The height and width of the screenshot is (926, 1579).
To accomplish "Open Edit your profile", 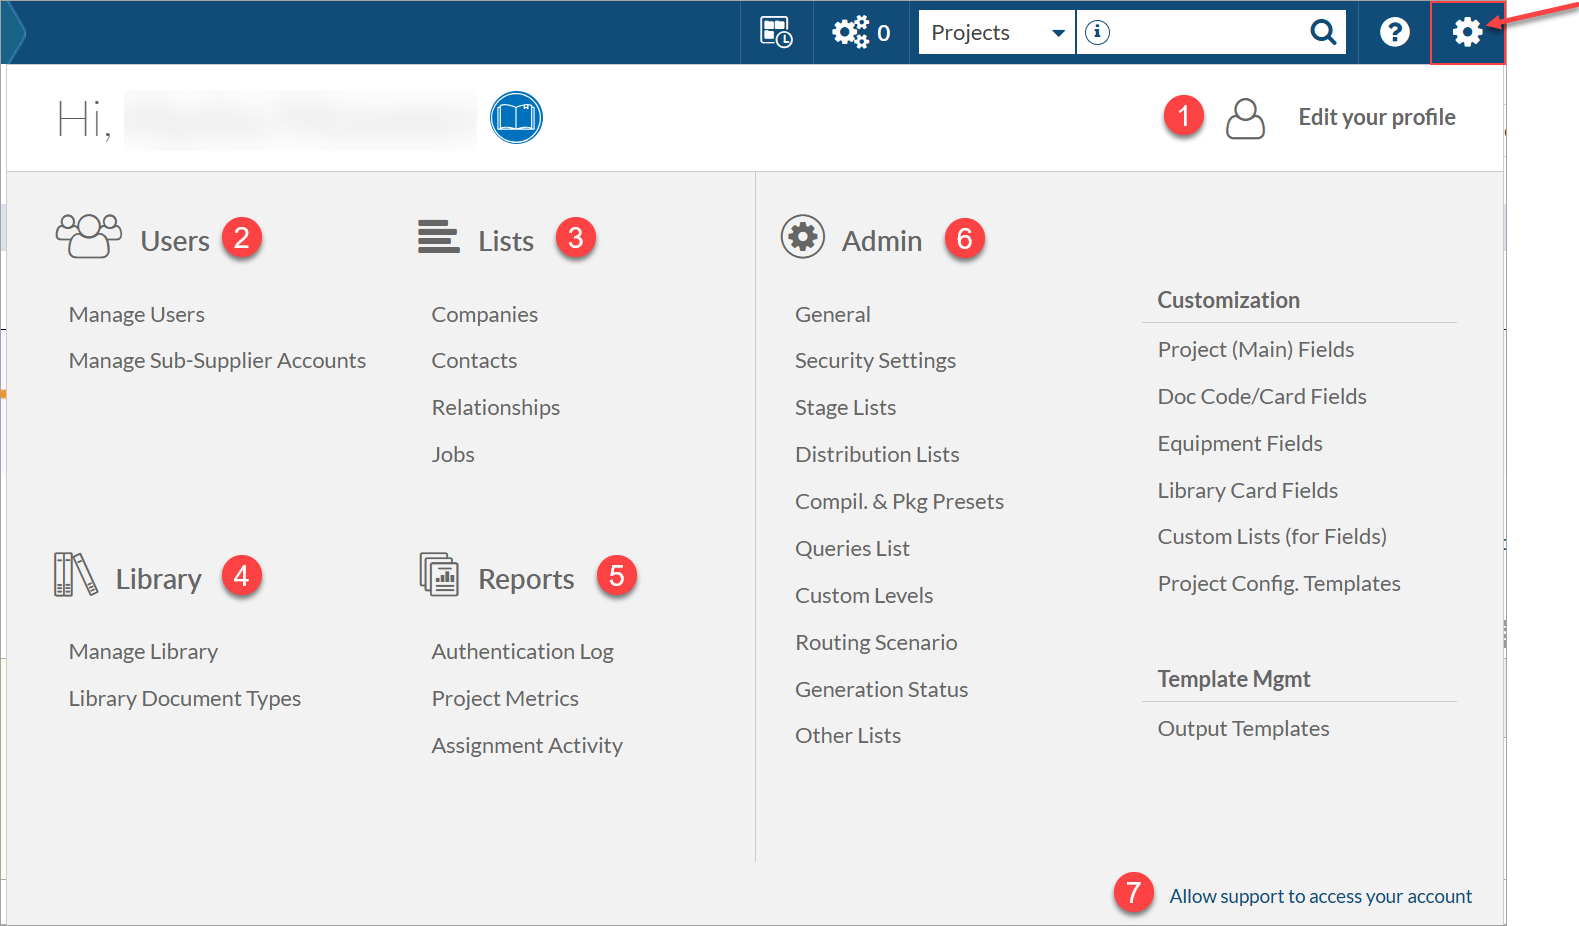I will [x=1377, y=117].
